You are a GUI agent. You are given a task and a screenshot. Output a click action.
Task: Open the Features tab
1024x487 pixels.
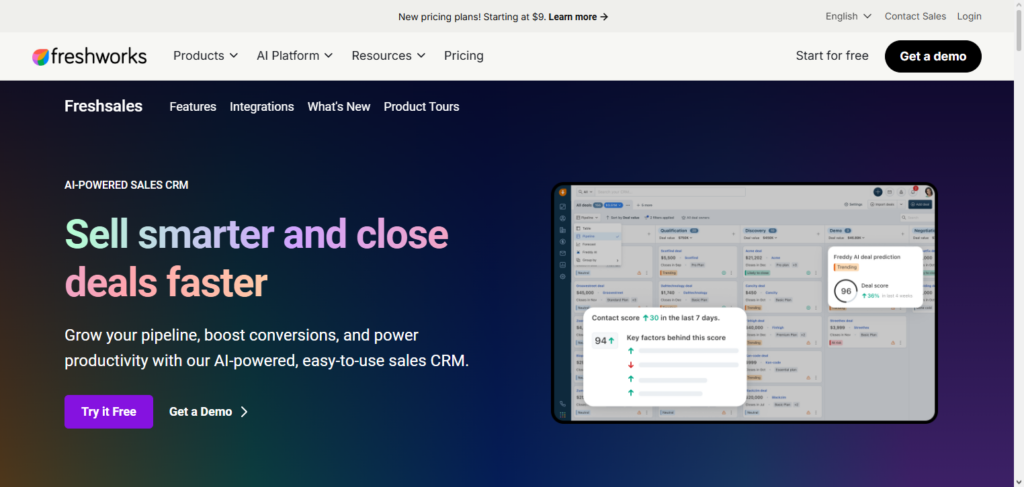(193, 106)
